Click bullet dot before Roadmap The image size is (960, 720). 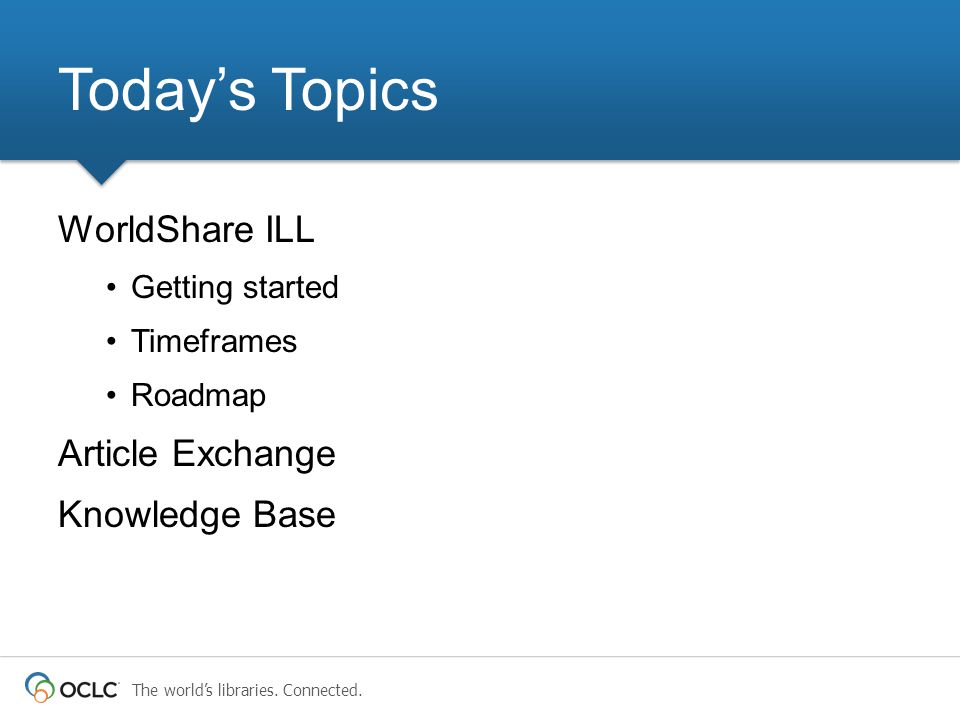click(x=111, y=395)
